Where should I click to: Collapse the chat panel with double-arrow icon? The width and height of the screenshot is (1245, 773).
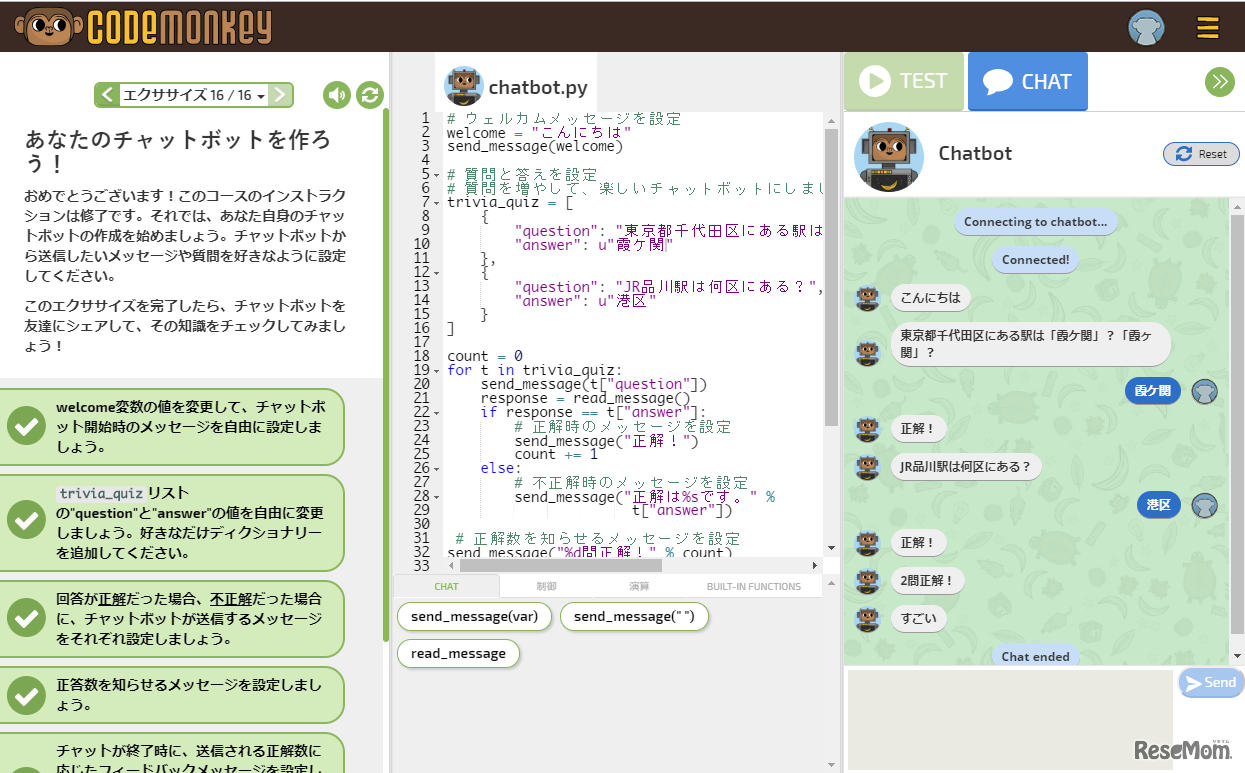pyautogui.click(x=1219, y=82)
